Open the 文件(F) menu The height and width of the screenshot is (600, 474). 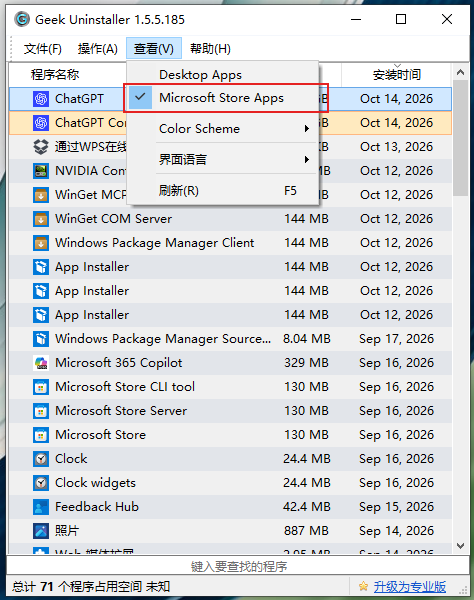pos(42,49)
